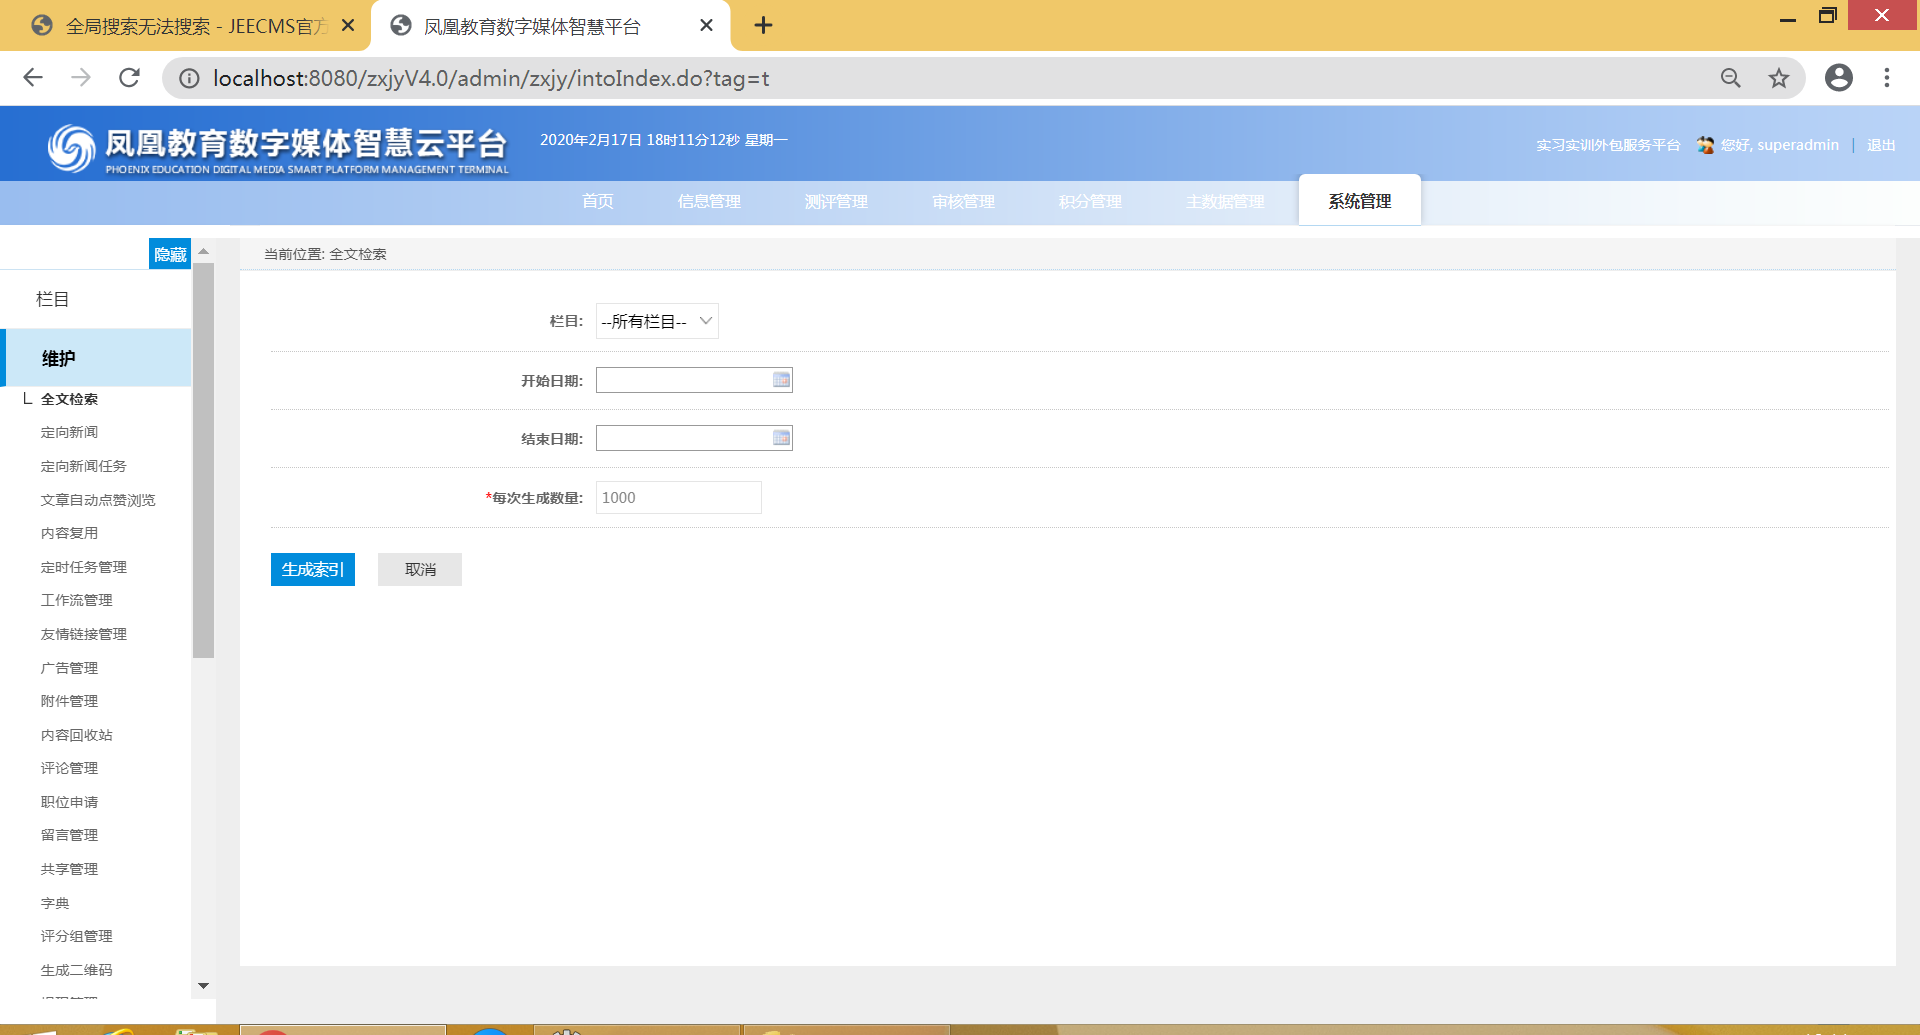Viewport: 1920px width, 1035px height.
Task: Open 字典 in the sidebar
Action: (55, 903)
